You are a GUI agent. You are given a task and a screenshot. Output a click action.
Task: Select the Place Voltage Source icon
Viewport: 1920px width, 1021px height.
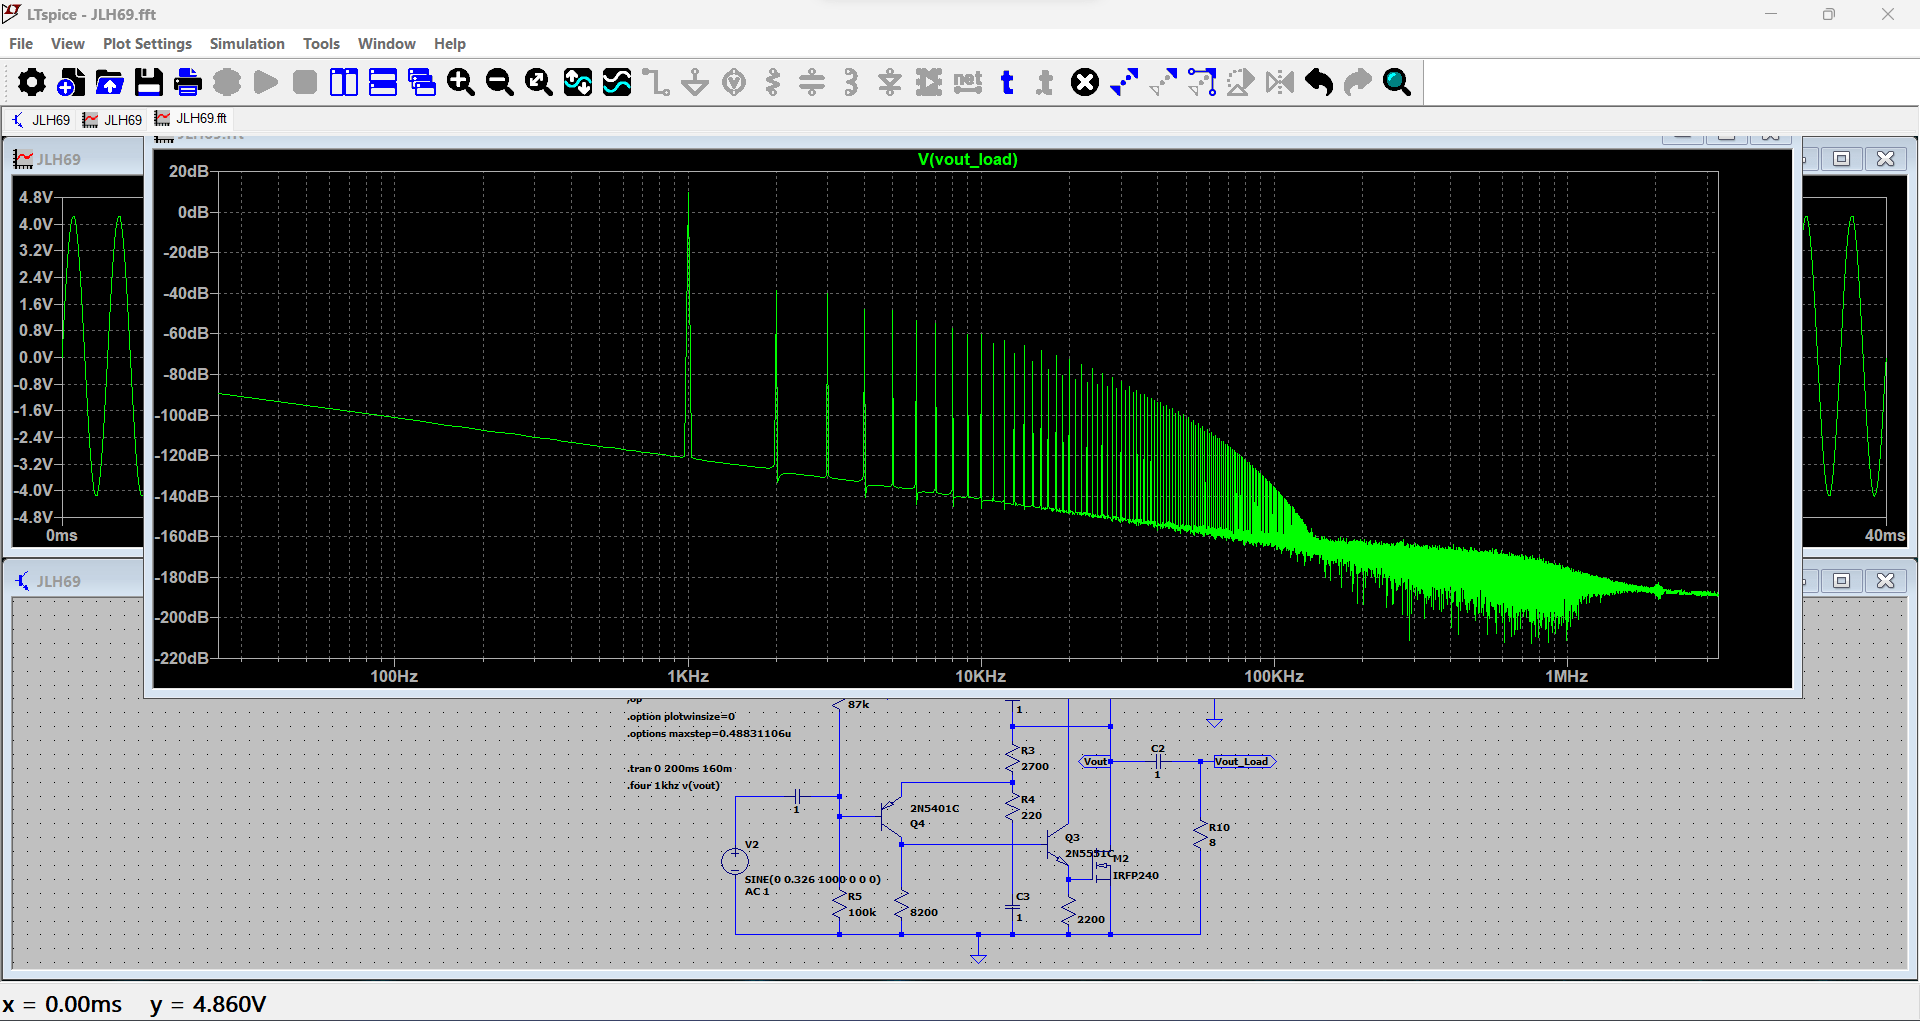coord(734,82)
